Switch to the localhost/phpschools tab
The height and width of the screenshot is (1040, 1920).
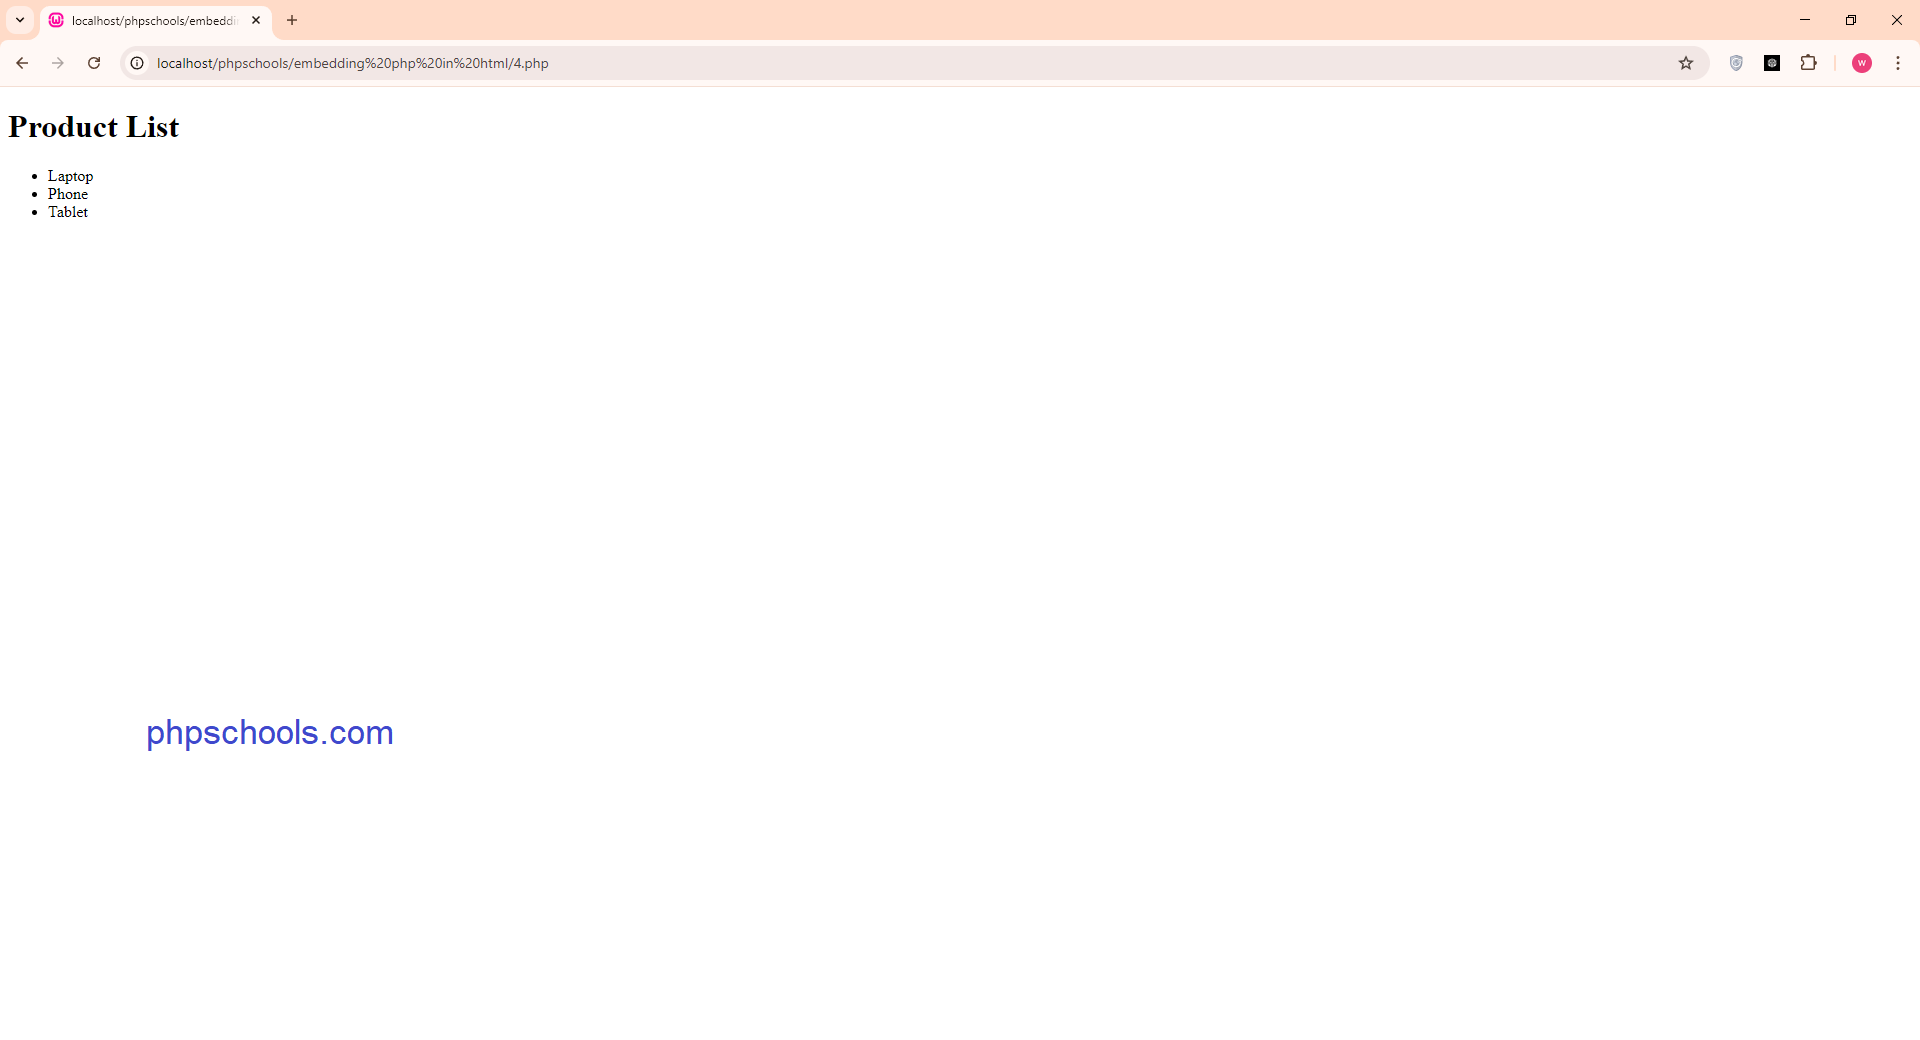[150, 20]
